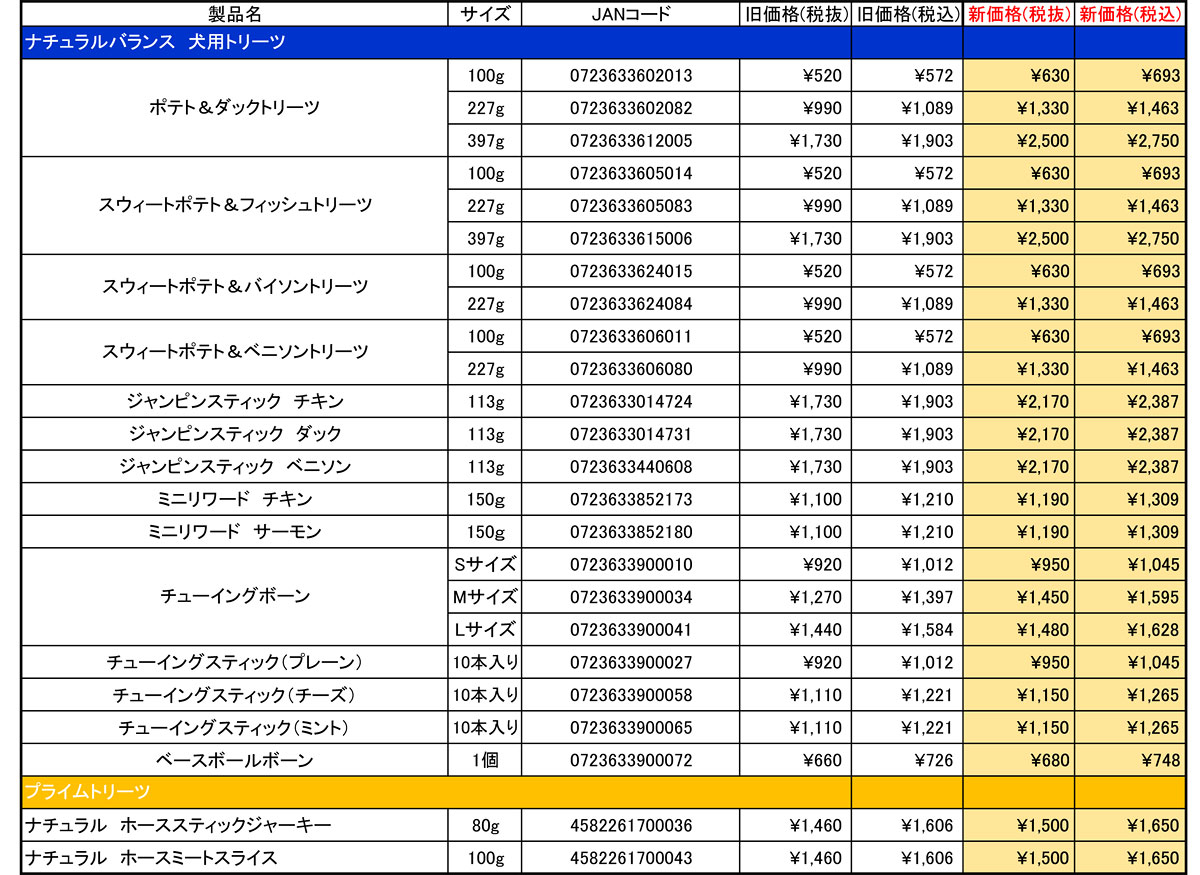The width and height of the screenshot is (1200, 875).
Task: Click the ミニリワード チキン cell
Action: (x=235, y=499)
